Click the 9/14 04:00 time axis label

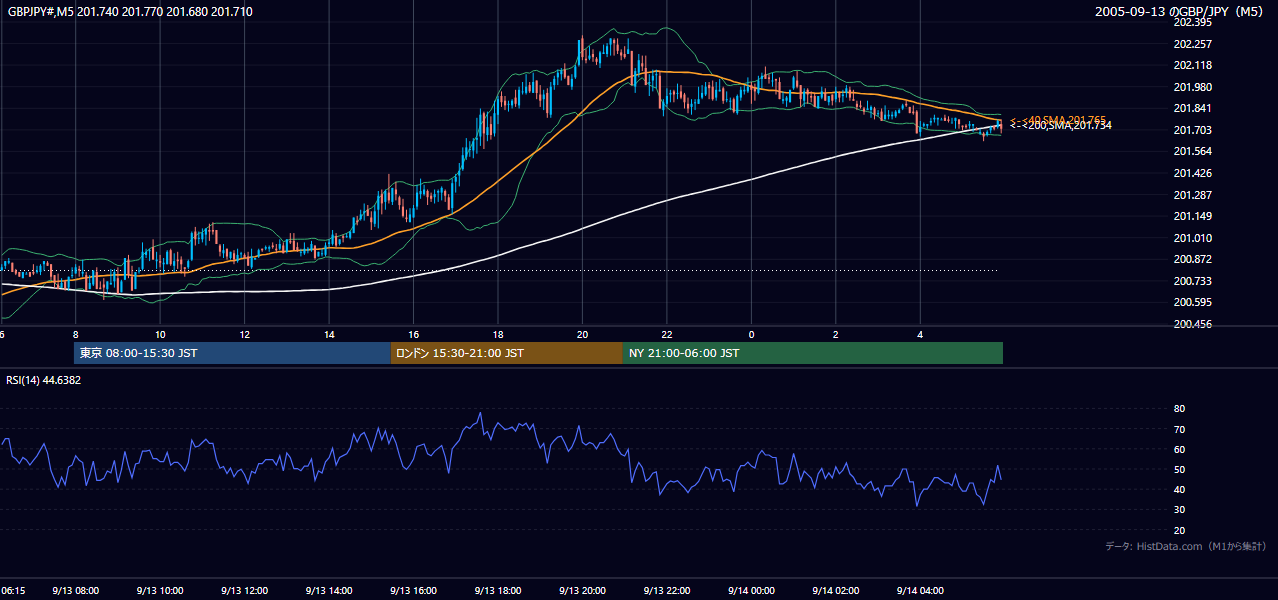coord(920,591)
